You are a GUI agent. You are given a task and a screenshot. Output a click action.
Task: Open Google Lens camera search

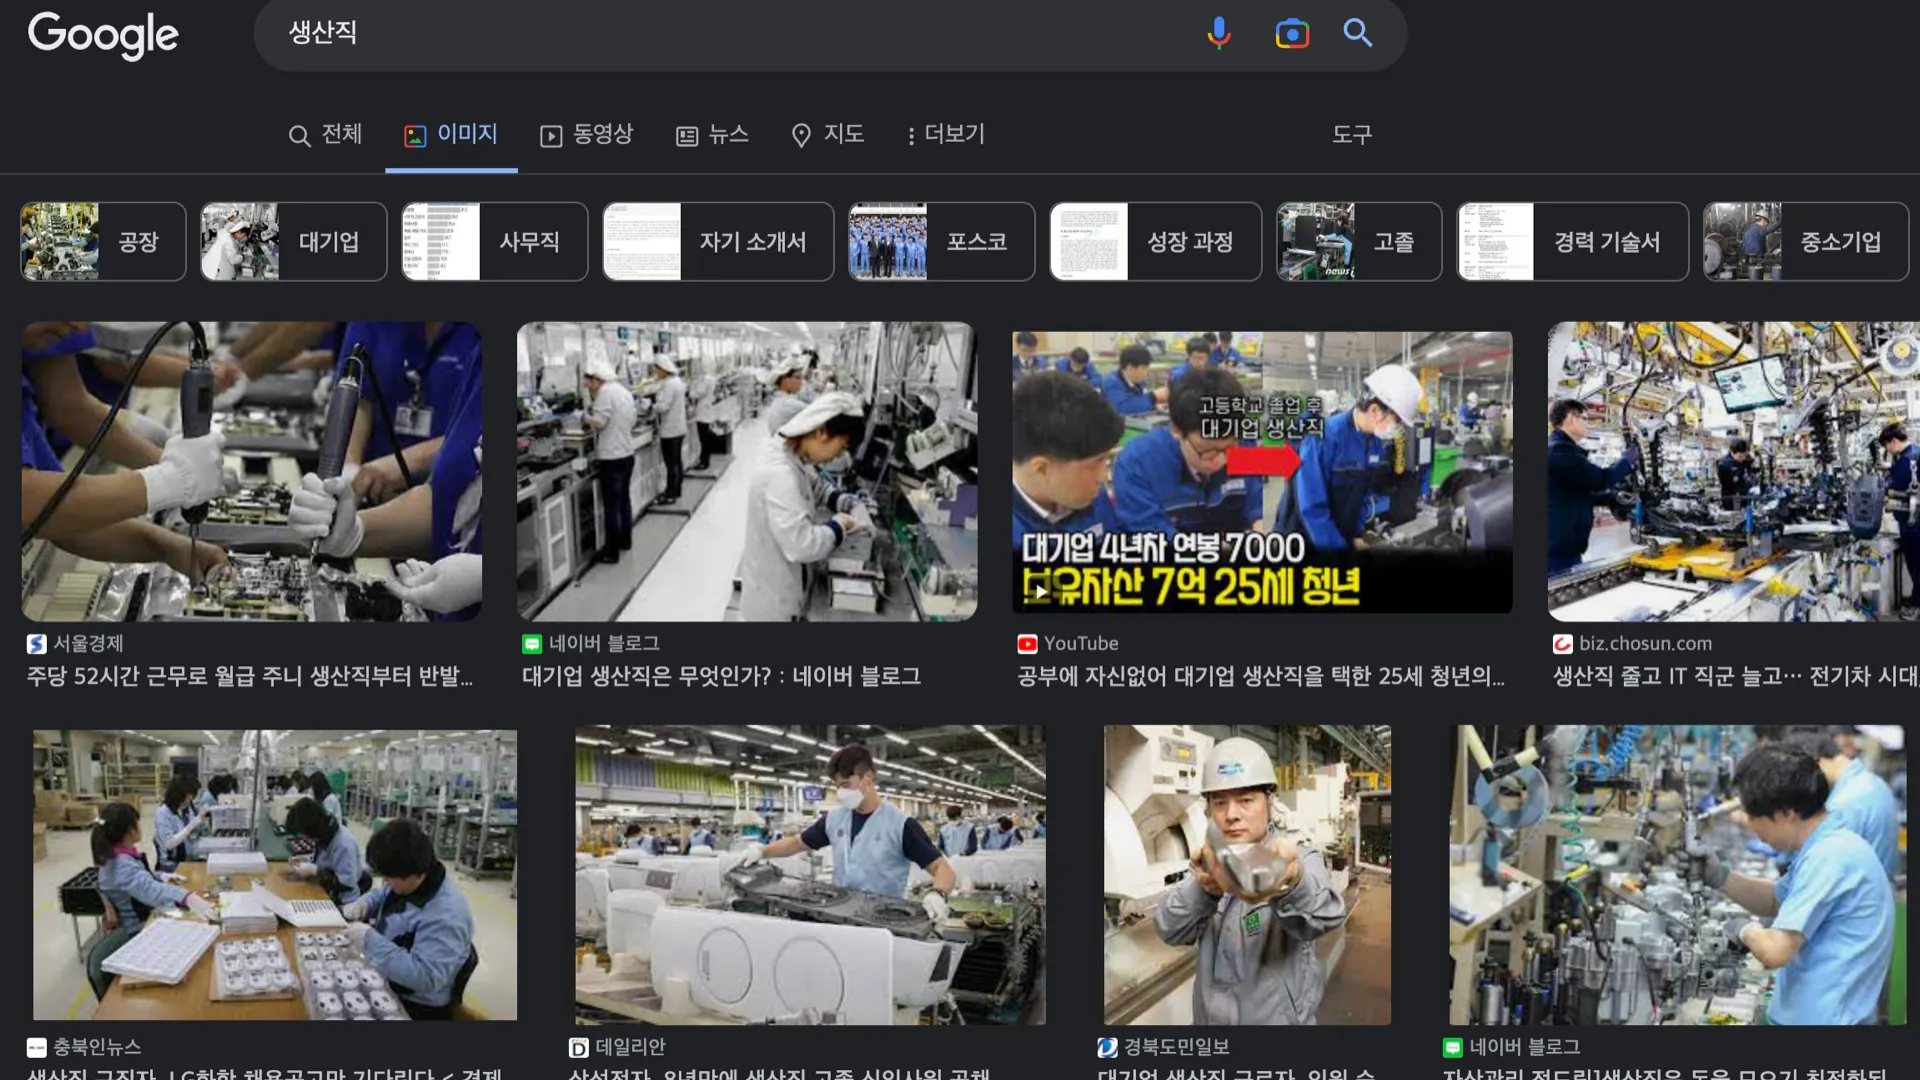pos(1291,33)
